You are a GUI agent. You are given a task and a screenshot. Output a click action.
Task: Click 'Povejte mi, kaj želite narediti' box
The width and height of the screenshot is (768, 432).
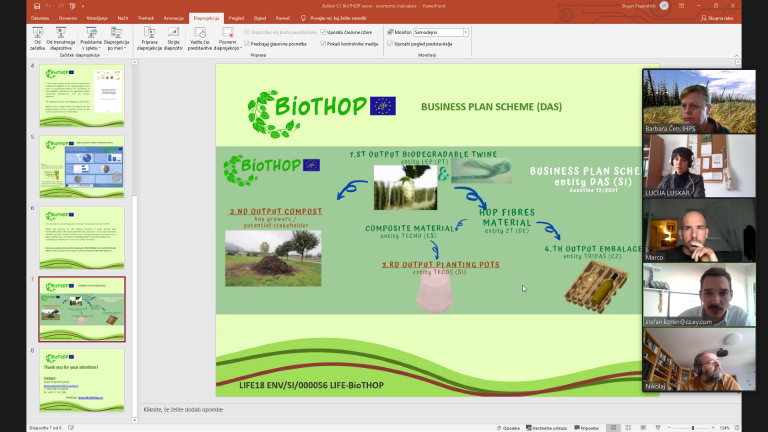tap(338, 18)
